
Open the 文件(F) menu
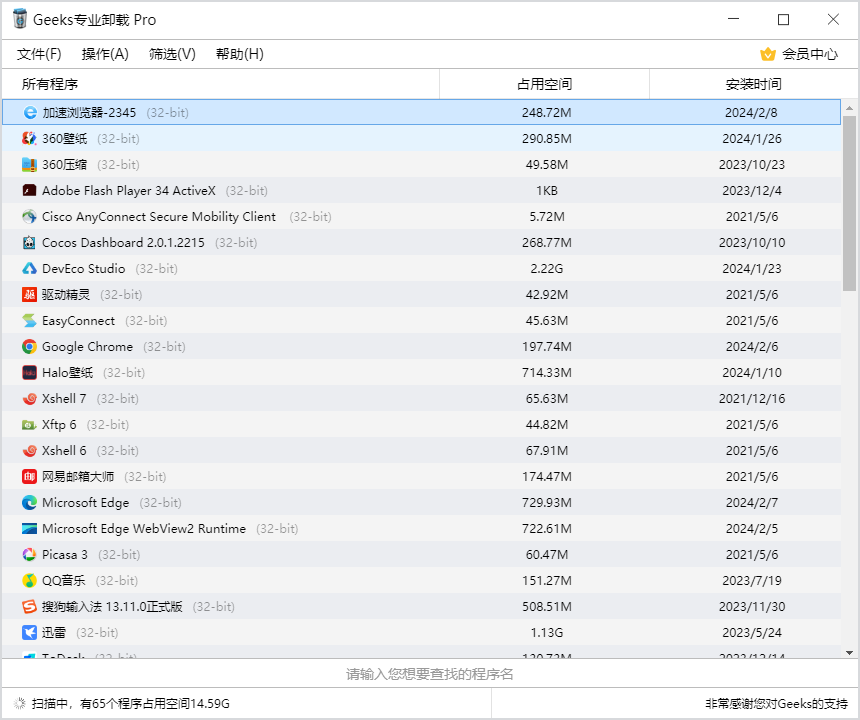(x=39, y=54)
